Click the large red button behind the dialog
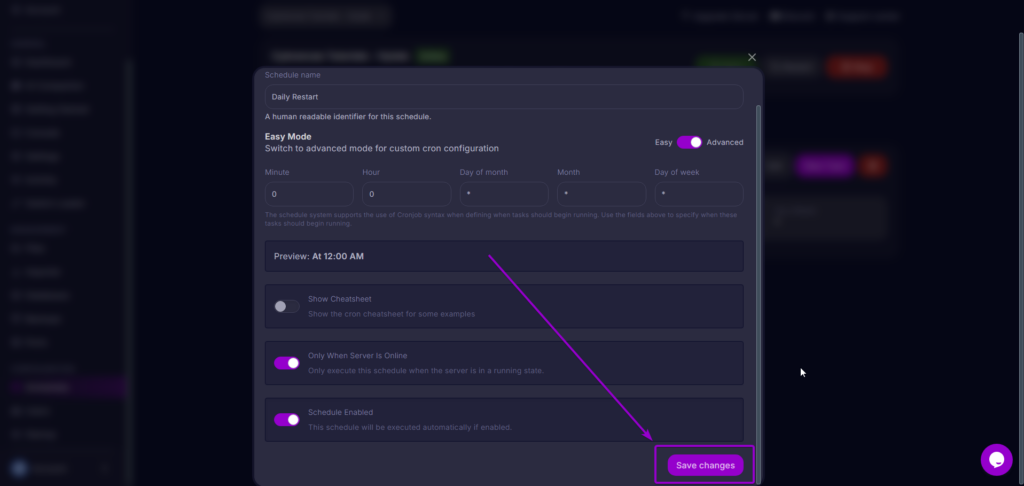1024x486 pixels. 856,67
